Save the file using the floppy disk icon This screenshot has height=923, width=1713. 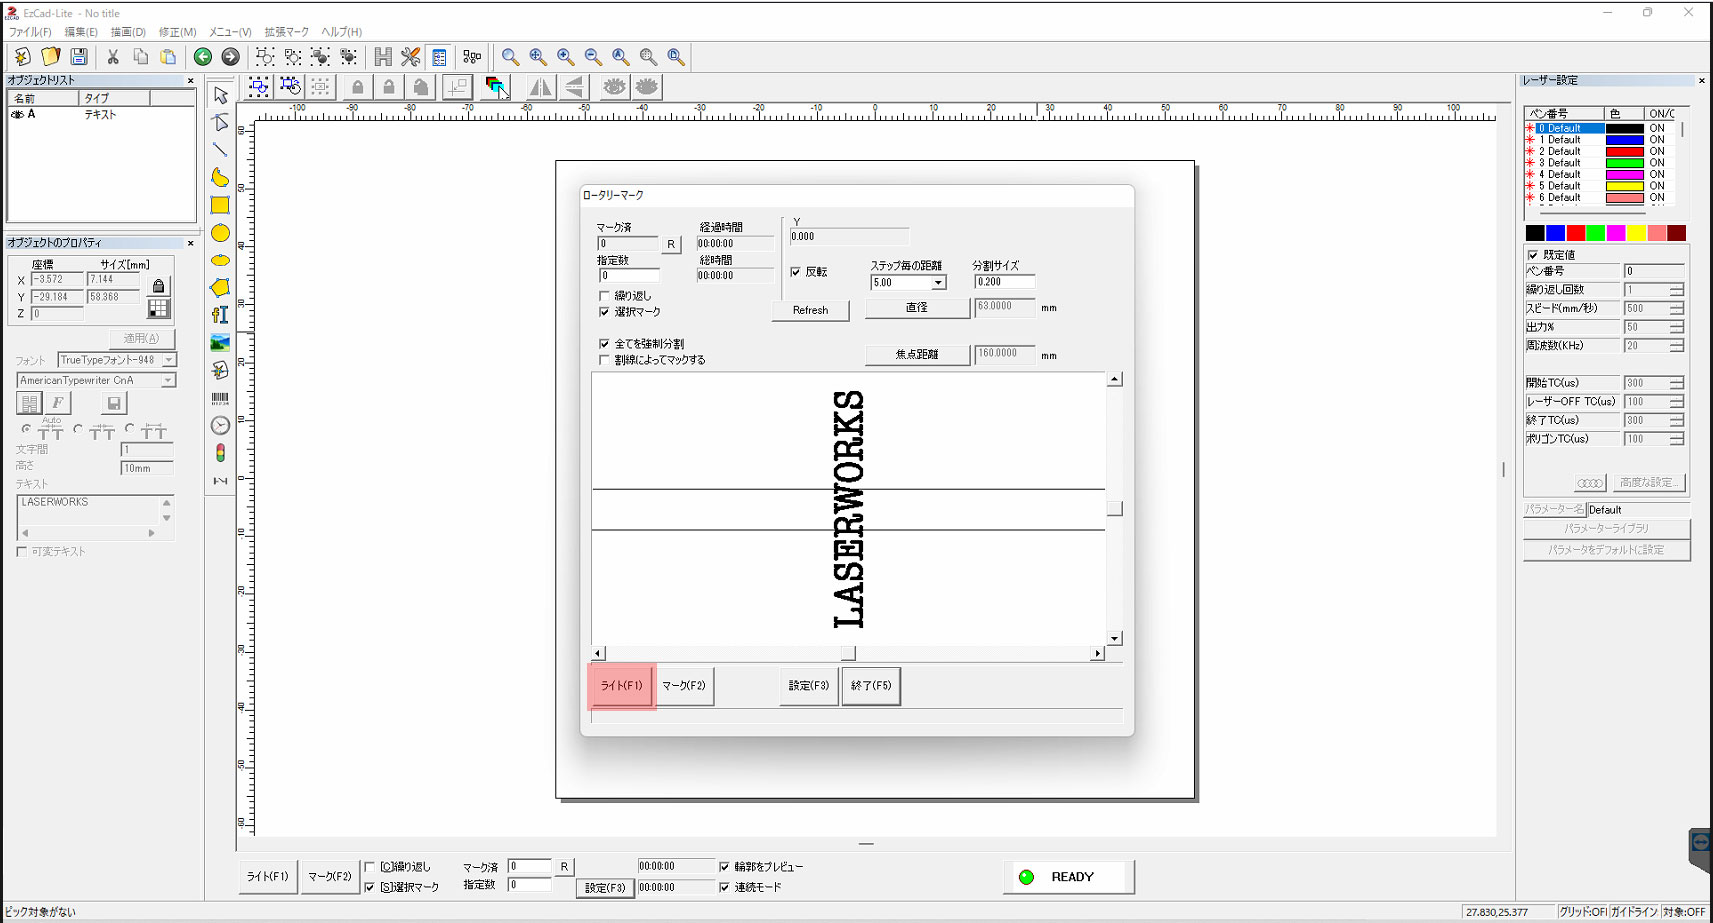(79, 57)
